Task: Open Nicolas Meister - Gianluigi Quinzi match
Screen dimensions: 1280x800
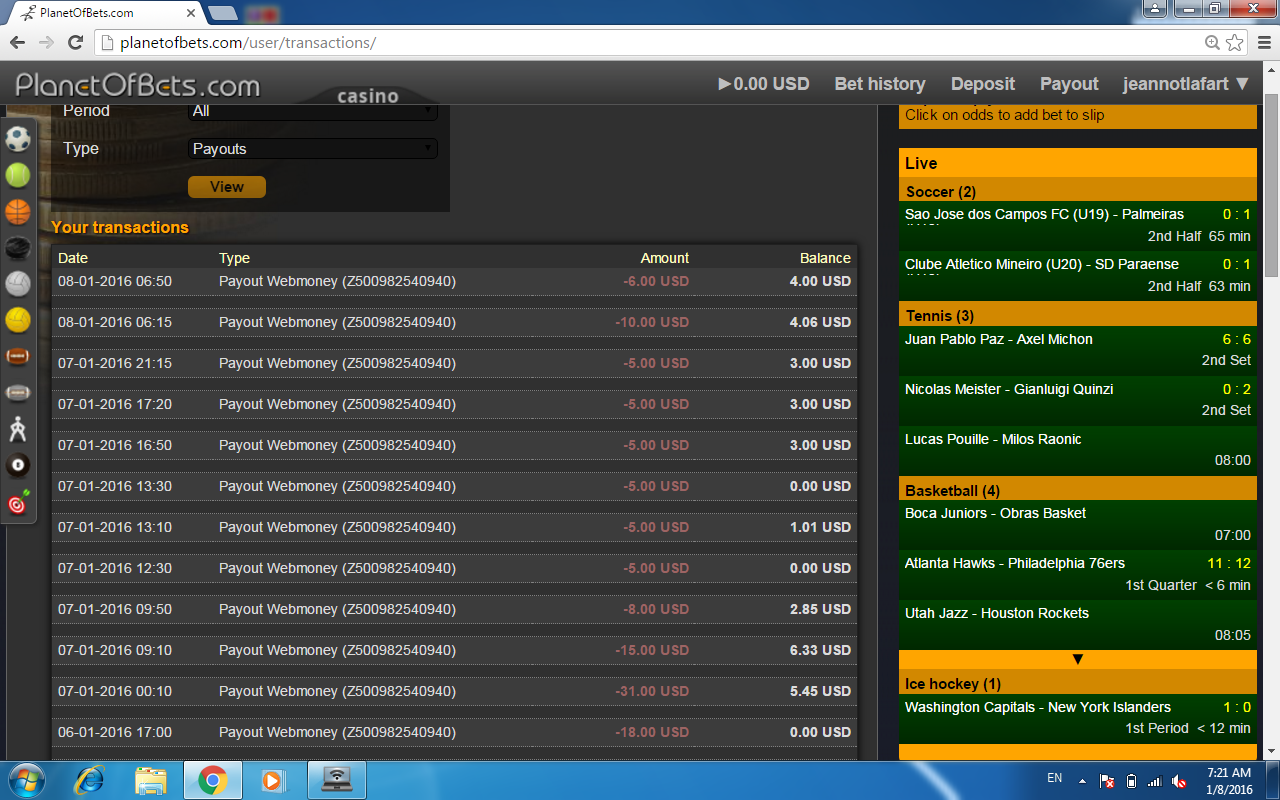Action: click(x=1077, y=400)
